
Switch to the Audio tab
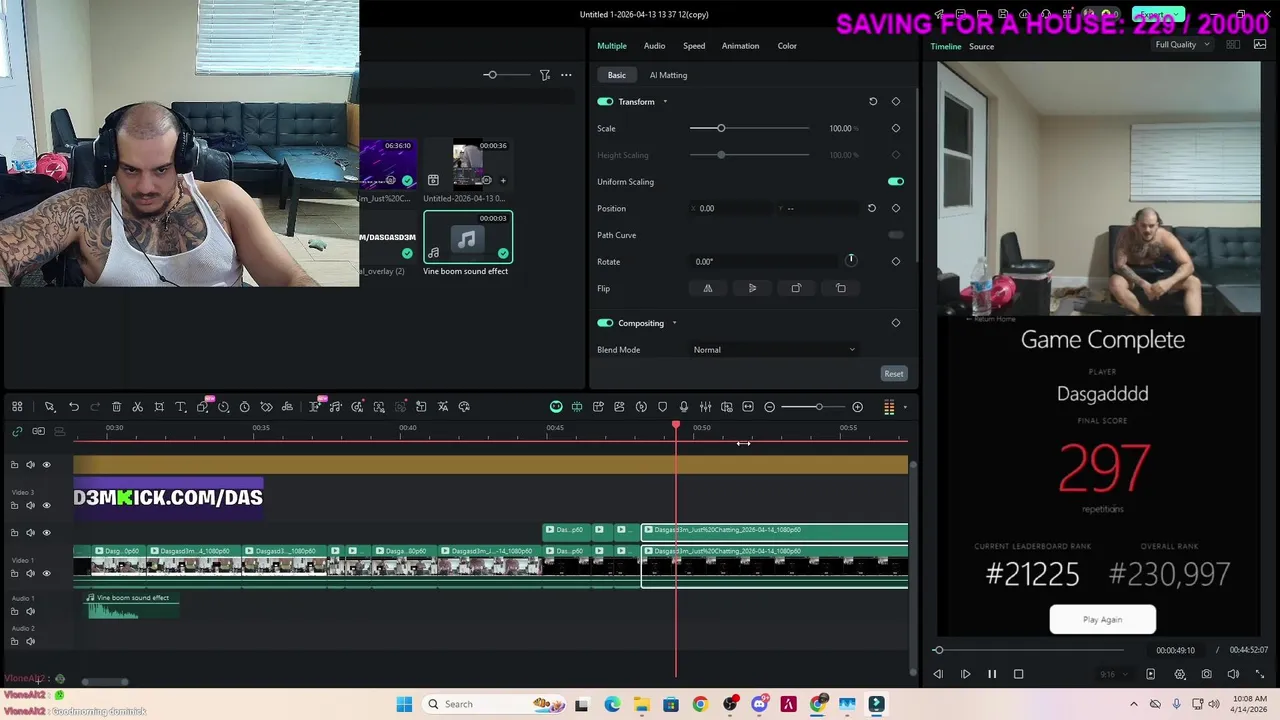(x=654, y=46)
